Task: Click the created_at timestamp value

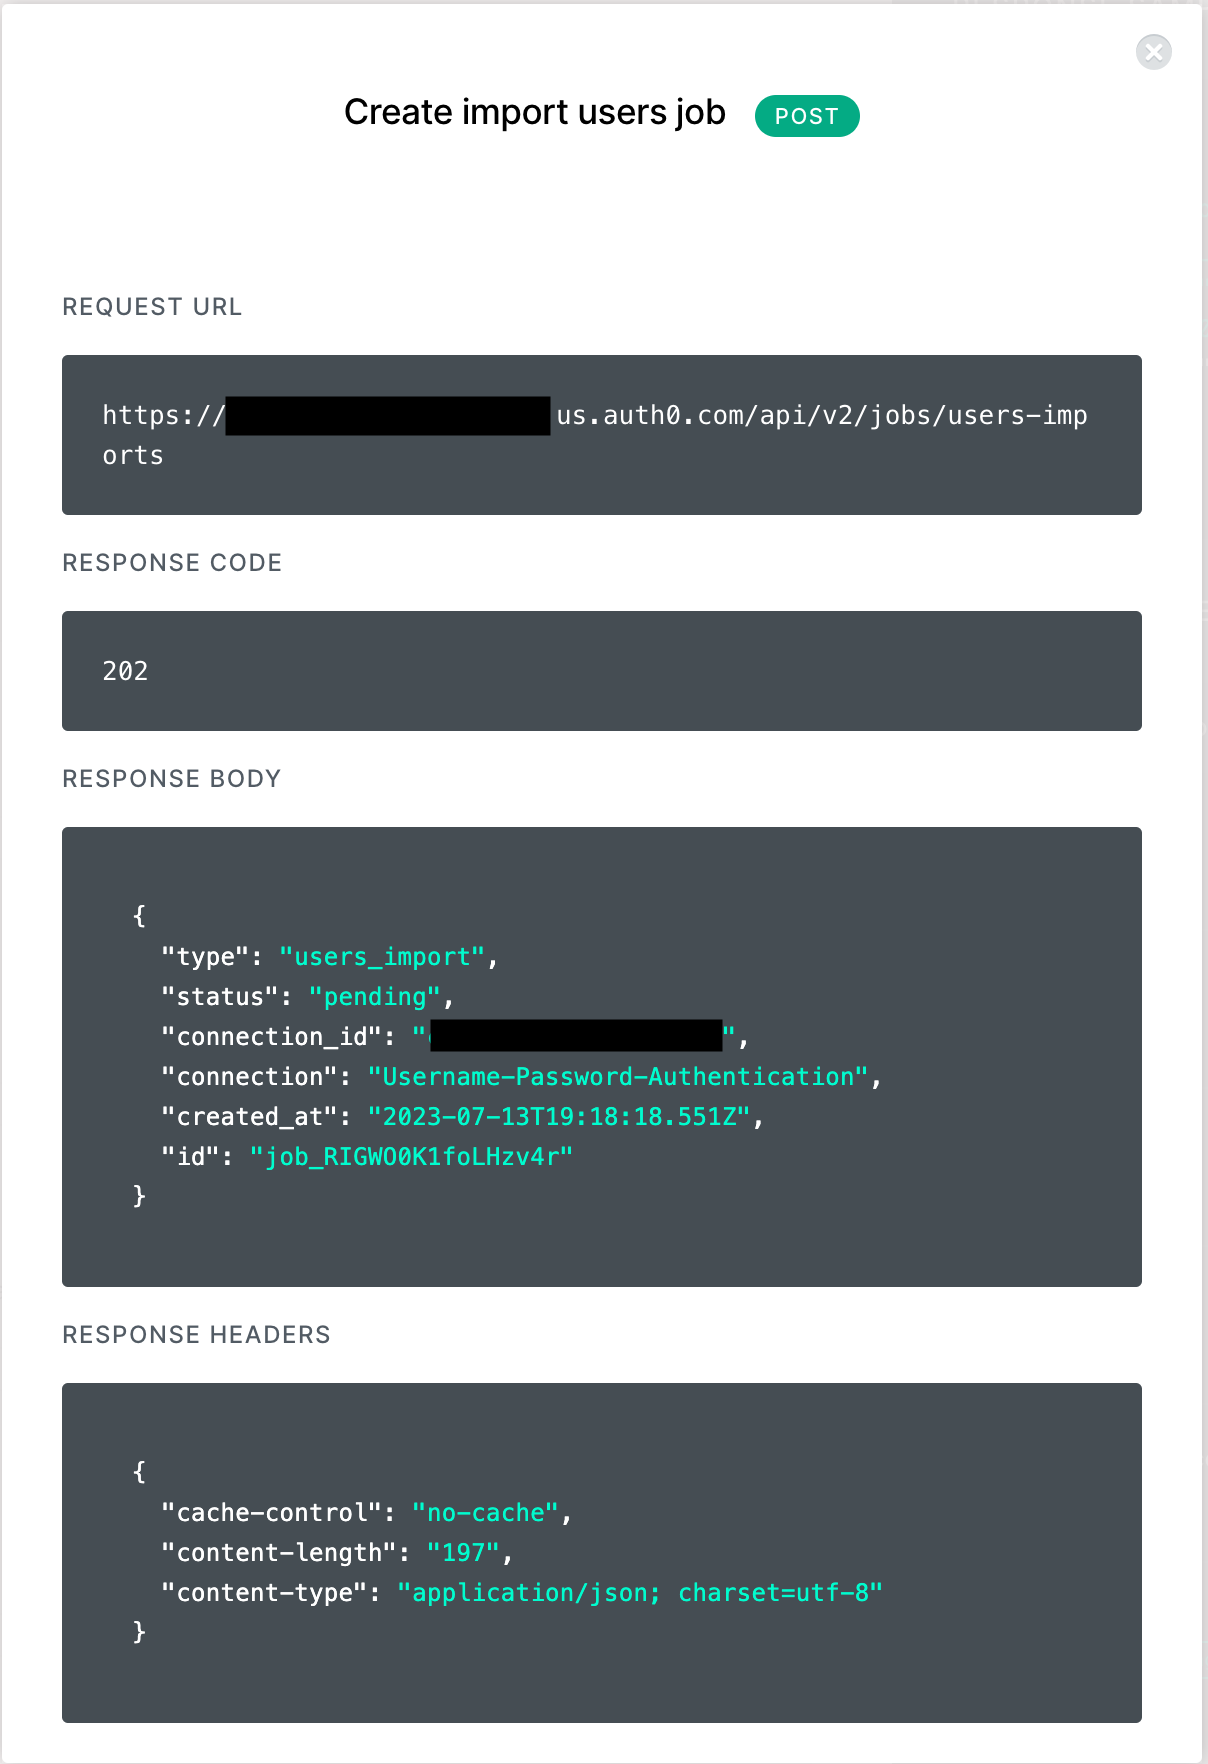Action: click(x=563, y=1116)
